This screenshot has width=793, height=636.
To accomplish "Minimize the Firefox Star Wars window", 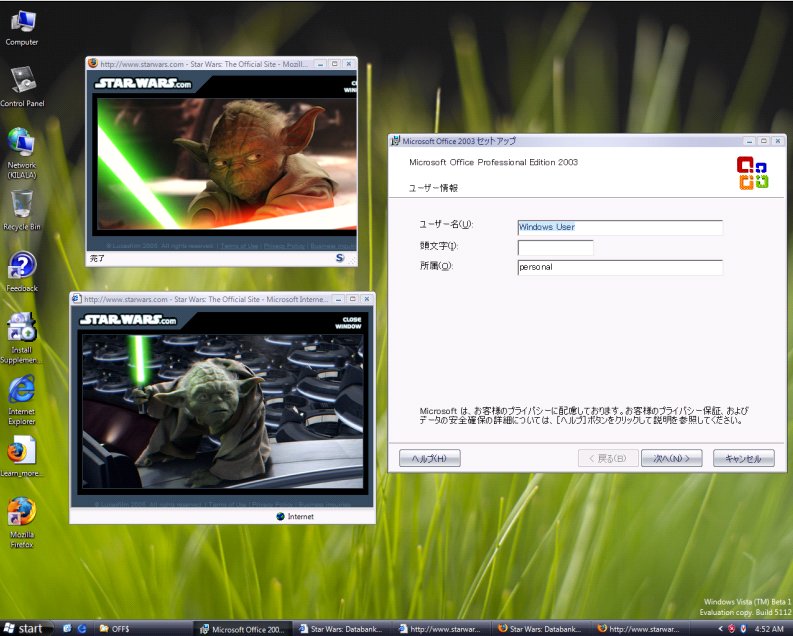I will 320,64.
